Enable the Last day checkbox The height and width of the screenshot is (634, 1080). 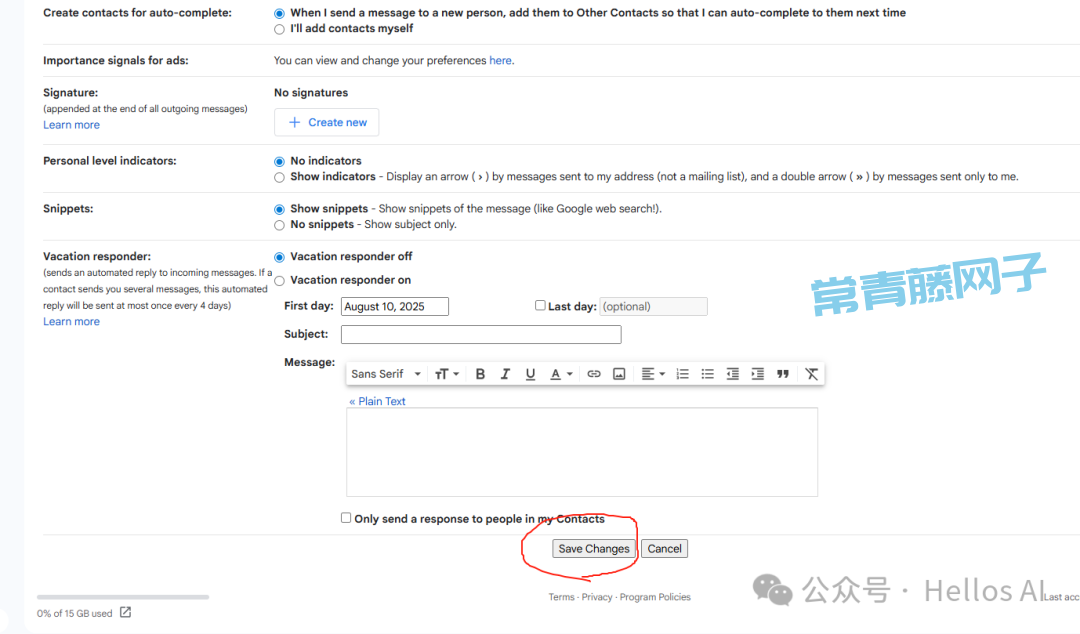(x=540, y=306)
